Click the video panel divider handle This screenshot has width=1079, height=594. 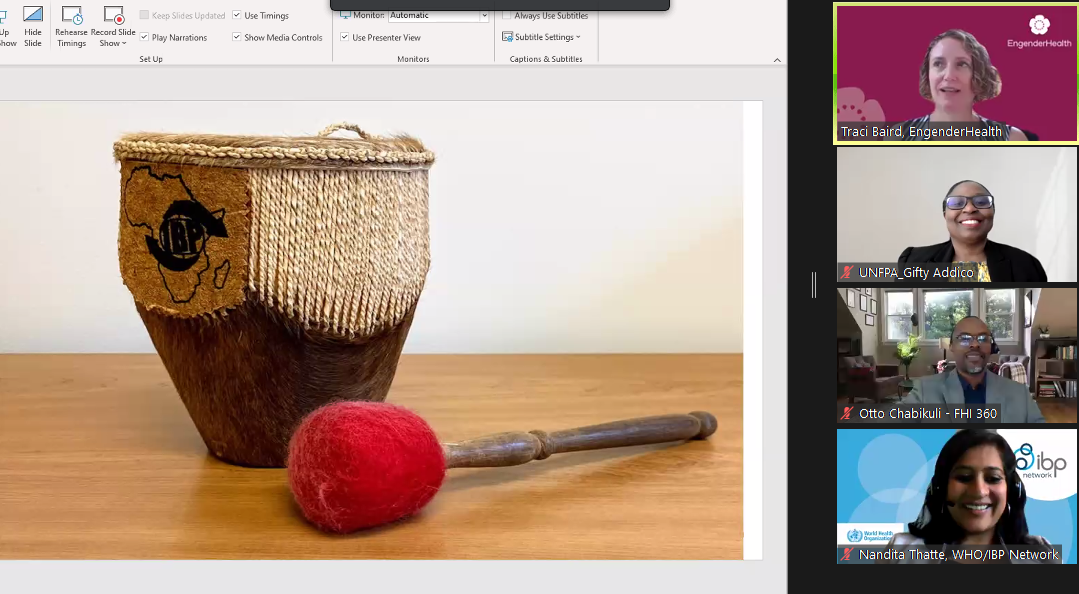coord(814,285)
